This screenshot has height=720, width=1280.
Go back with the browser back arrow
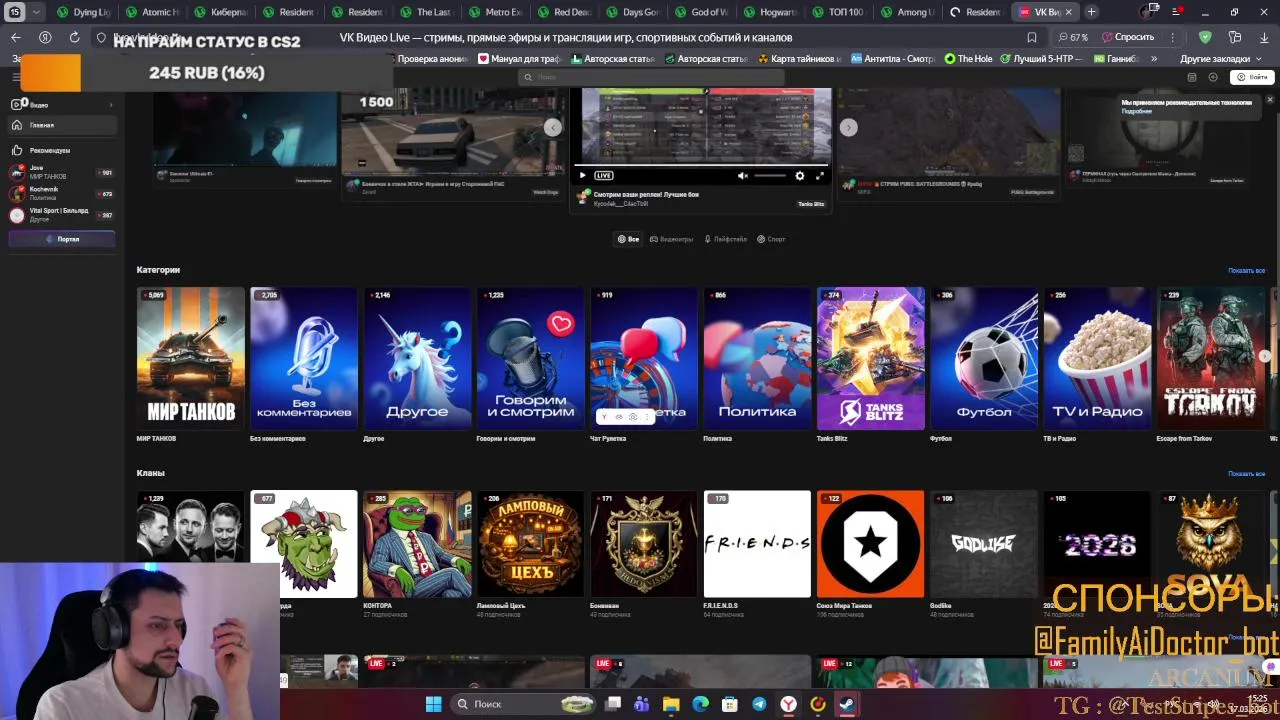(15, 37)
